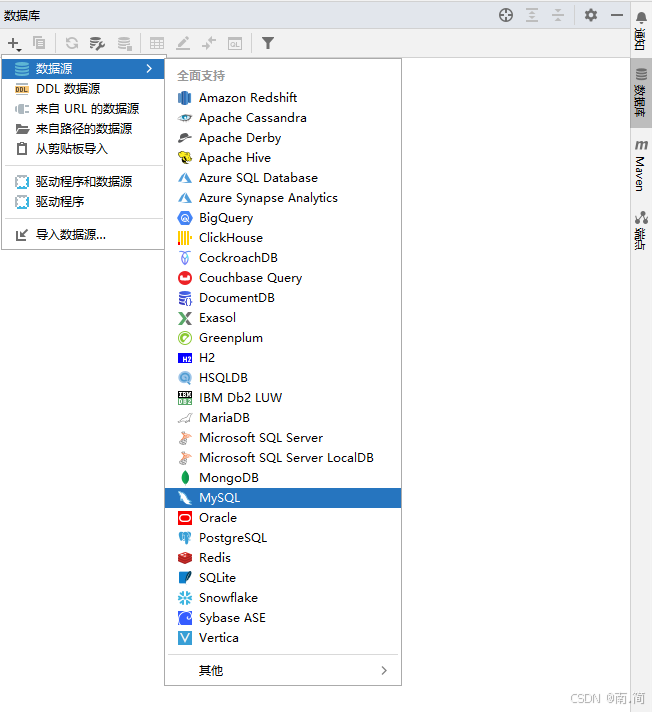Screen dimensions: 652x712
Task: Select CockroachDB data source
Action: click(283, 257)
